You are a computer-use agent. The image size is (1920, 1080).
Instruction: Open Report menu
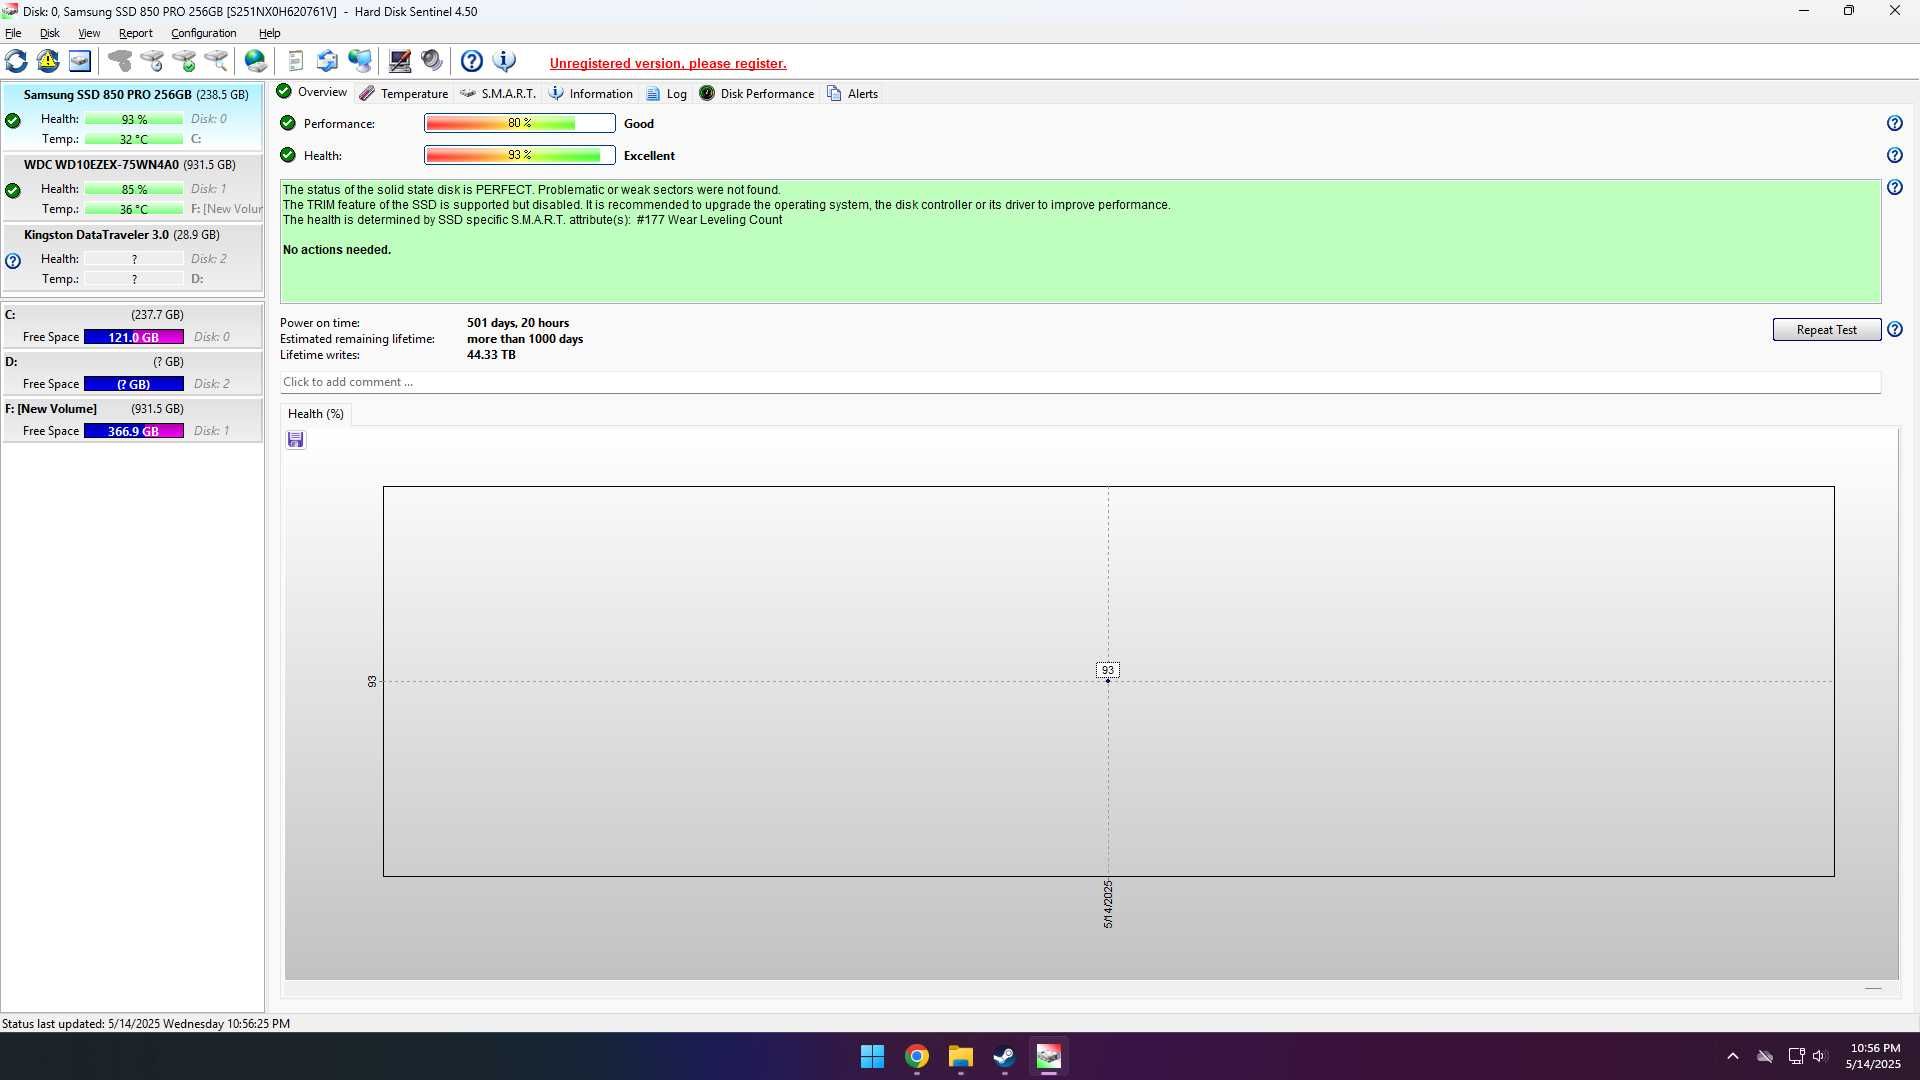[x=136, y=33]
